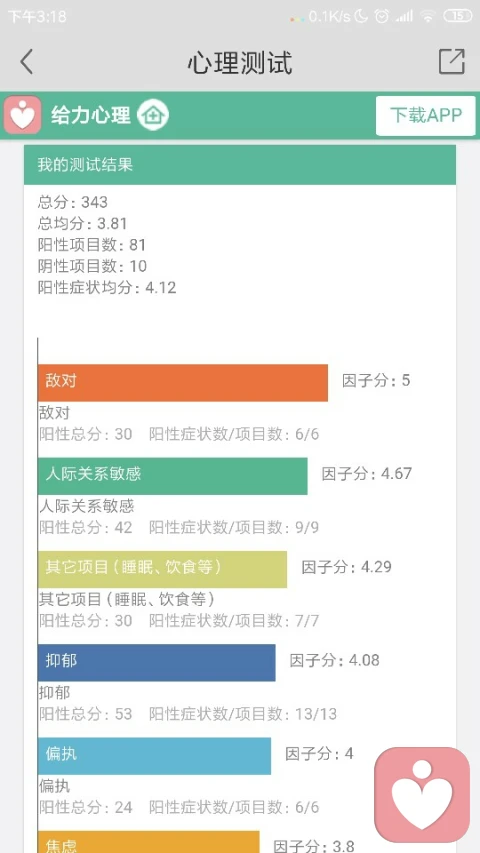This screenshot has height=853, width=480.
Task: Tap the alarm clock status icon
Action: tap(382, 16)
